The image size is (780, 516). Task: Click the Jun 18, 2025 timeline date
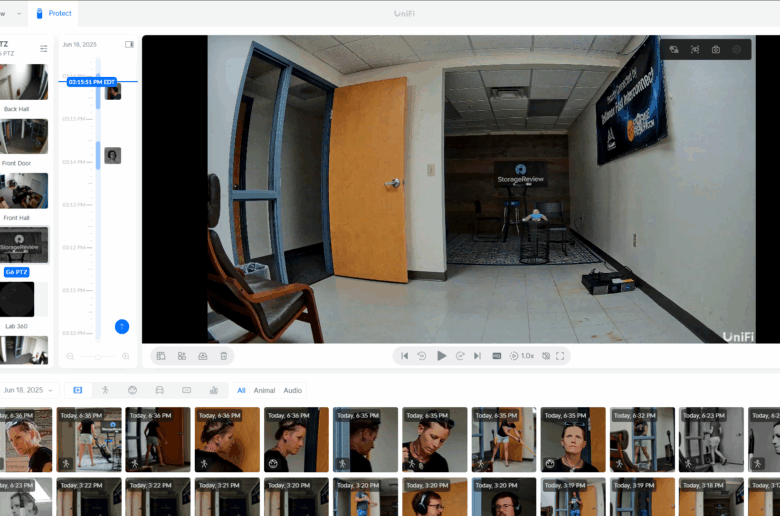point(80,44)
